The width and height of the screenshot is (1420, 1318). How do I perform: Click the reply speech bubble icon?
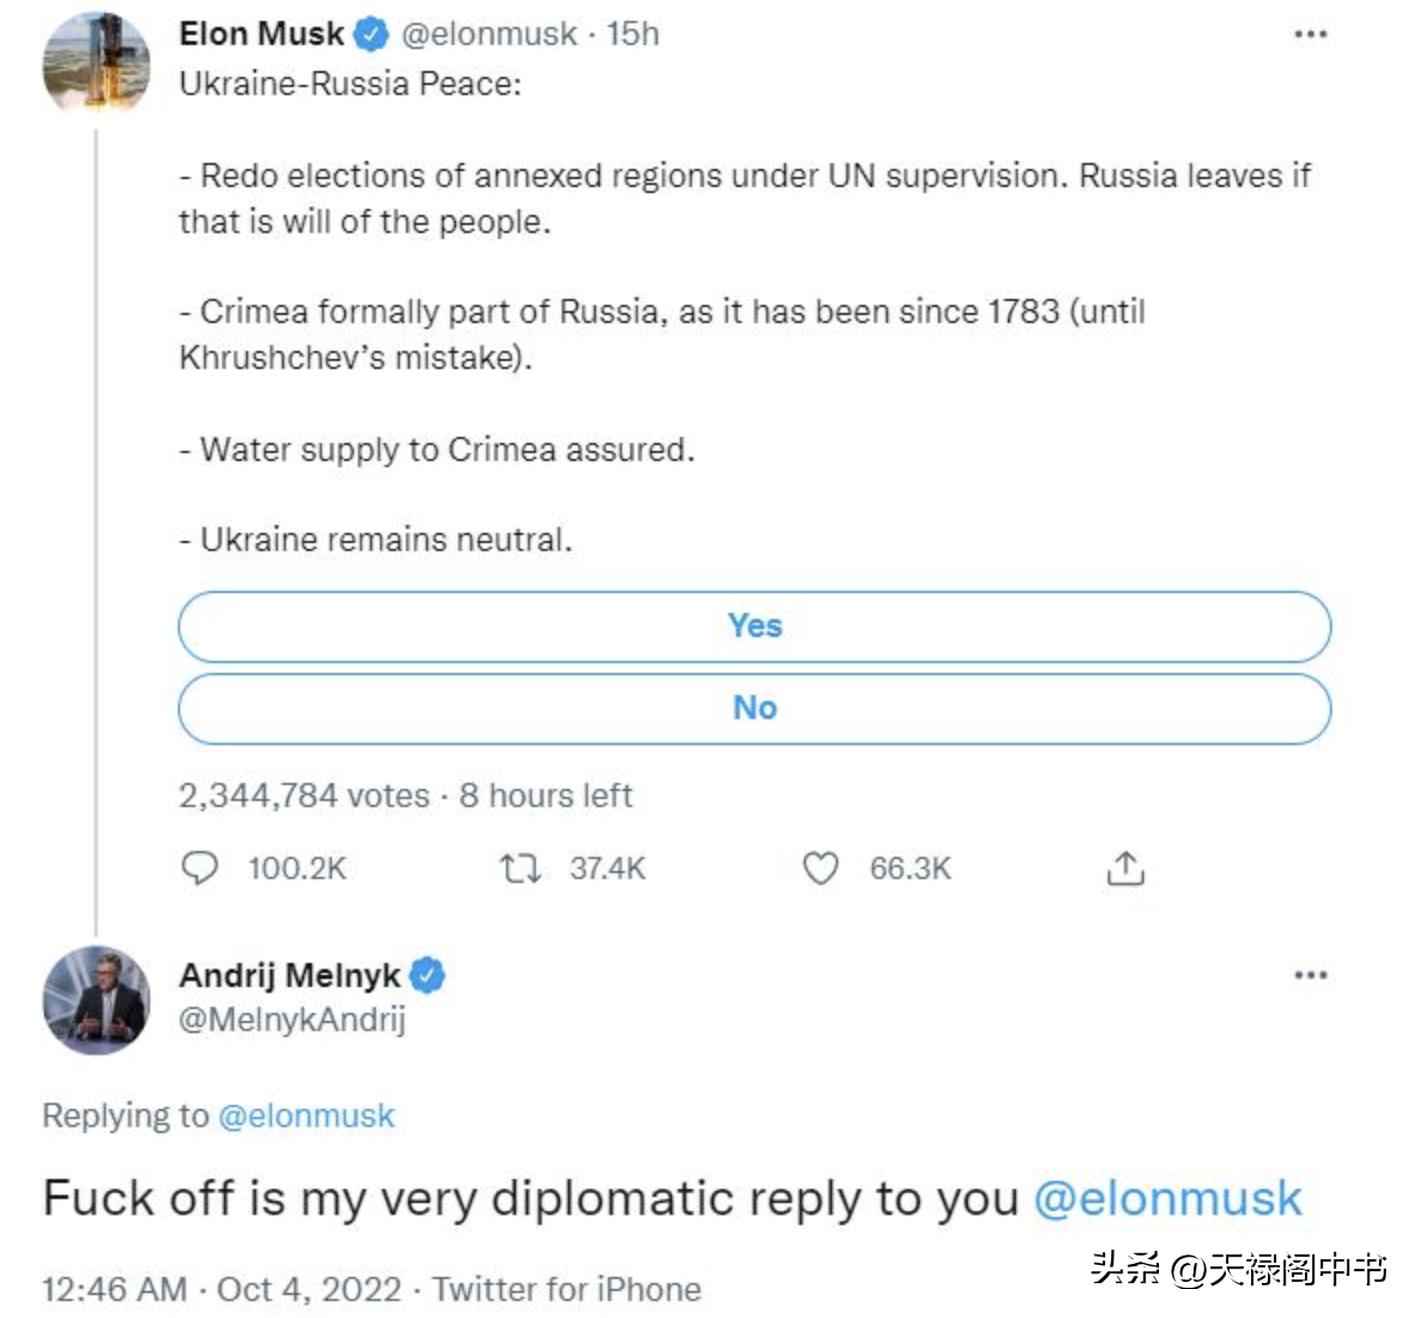coord(199,867)
